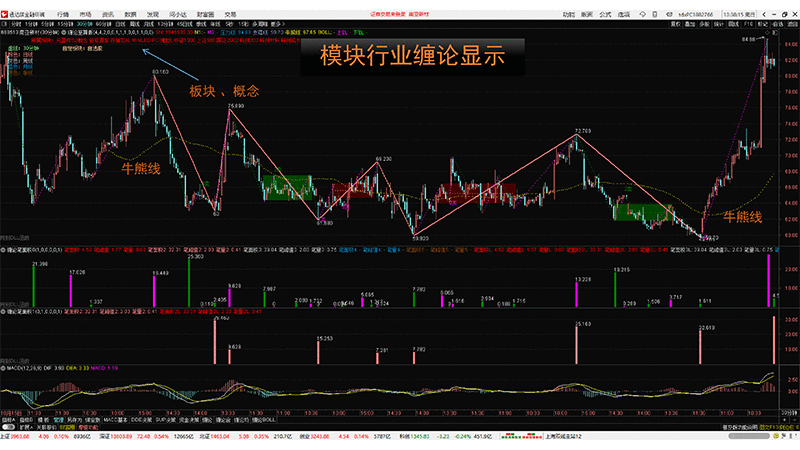Click the 通达信 app logo icon
Screen dimensions: 800x450
point(6,14)
